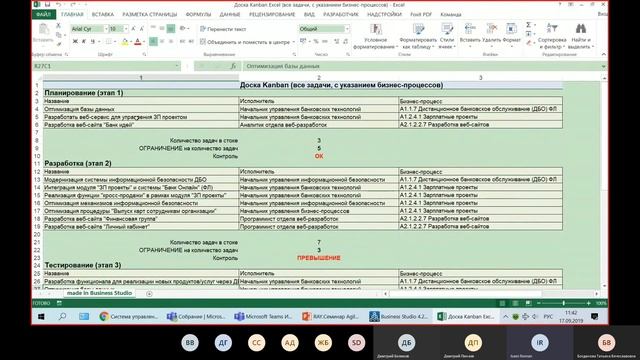Increase font size with the large A icon
This screenshot has height=360, width=640.
133,29
